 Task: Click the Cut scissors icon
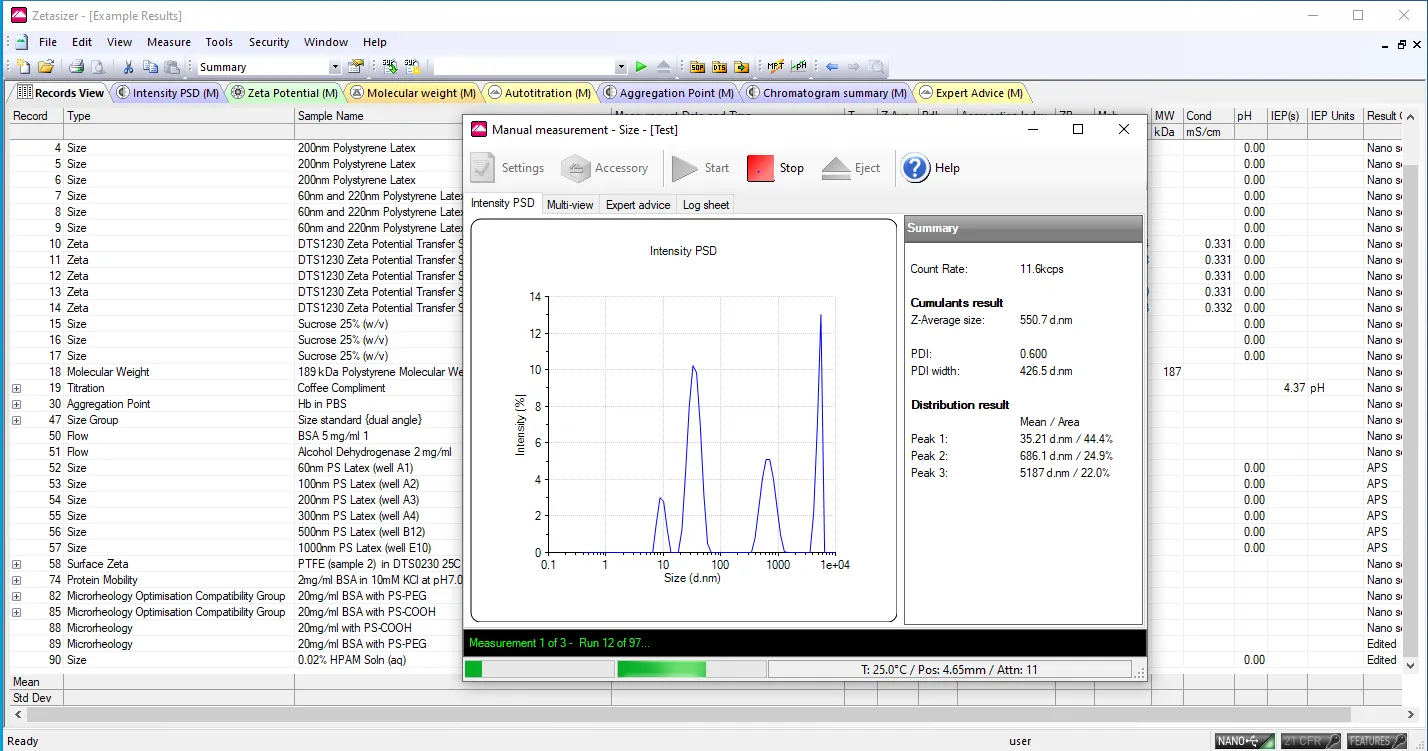pyautogui.click(x=128, y=67)
